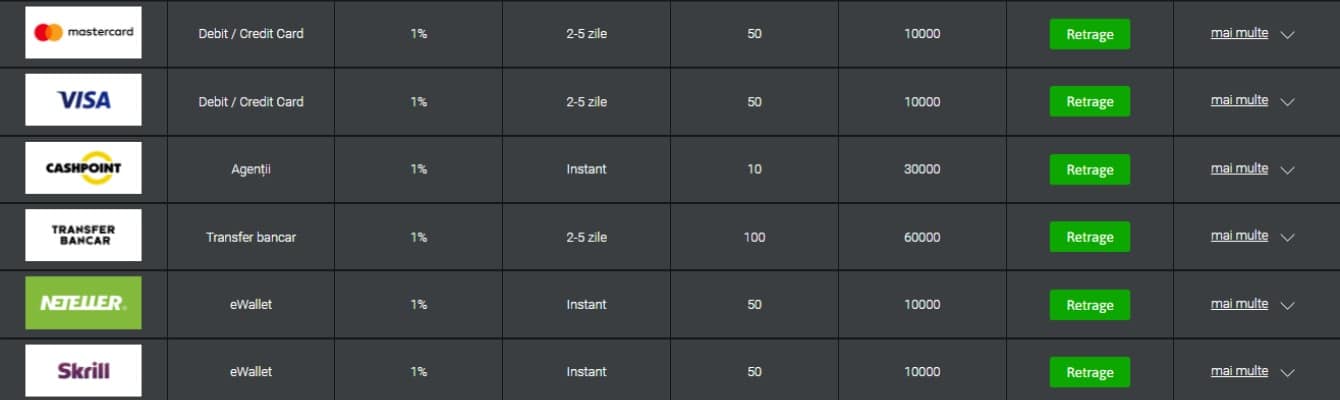This screenshot has height=400, width=1340.
Task: Pick the Skrill logo
Action: (x=83, y=371)
